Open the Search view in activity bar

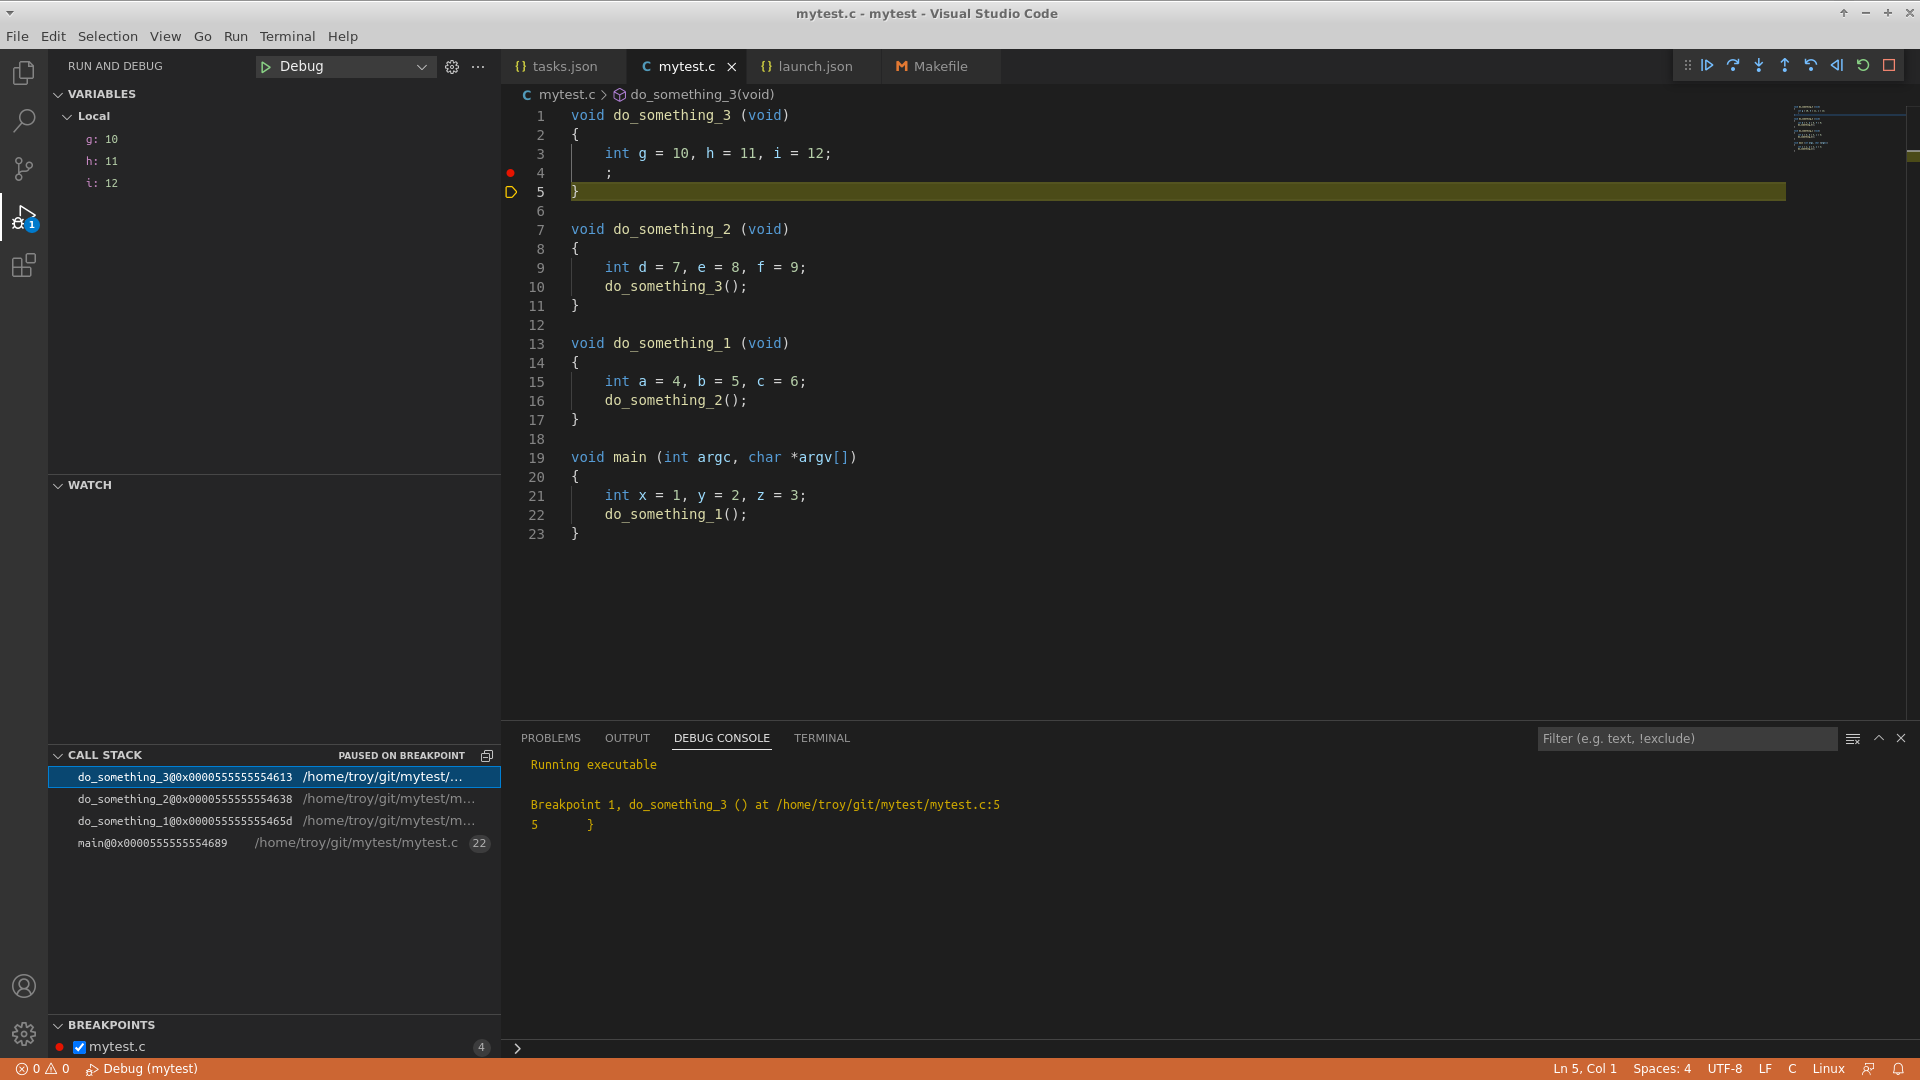24,121
